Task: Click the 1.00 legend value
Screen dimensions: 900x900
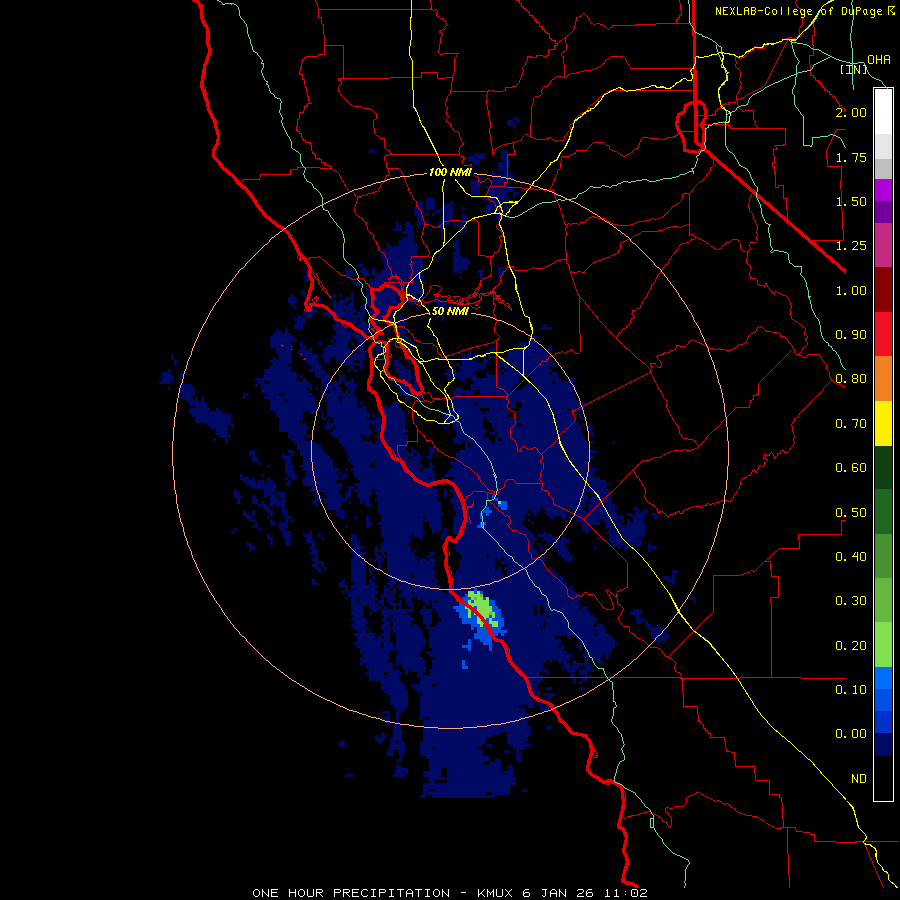Action: click(851, 290)
